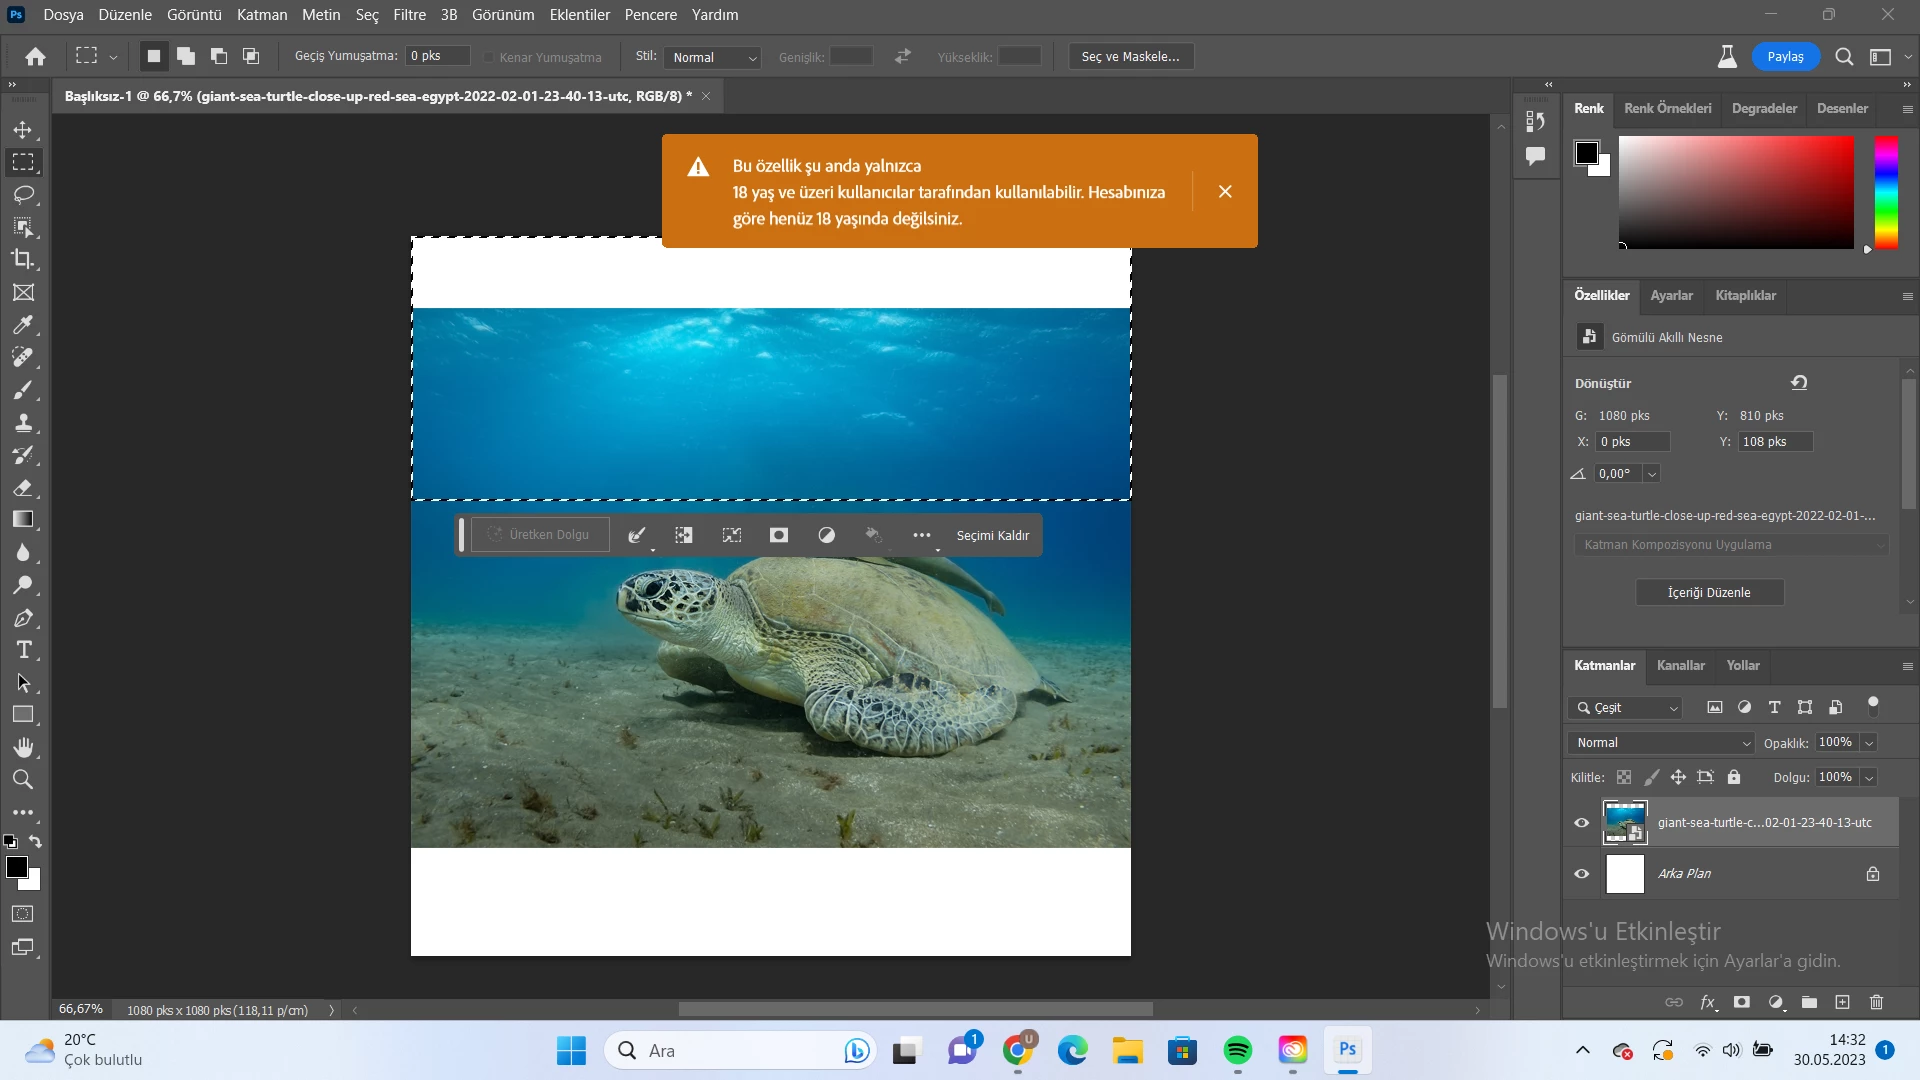Hide the Arka Plan layer
1920x1080 pixels.
point(1582,874)
